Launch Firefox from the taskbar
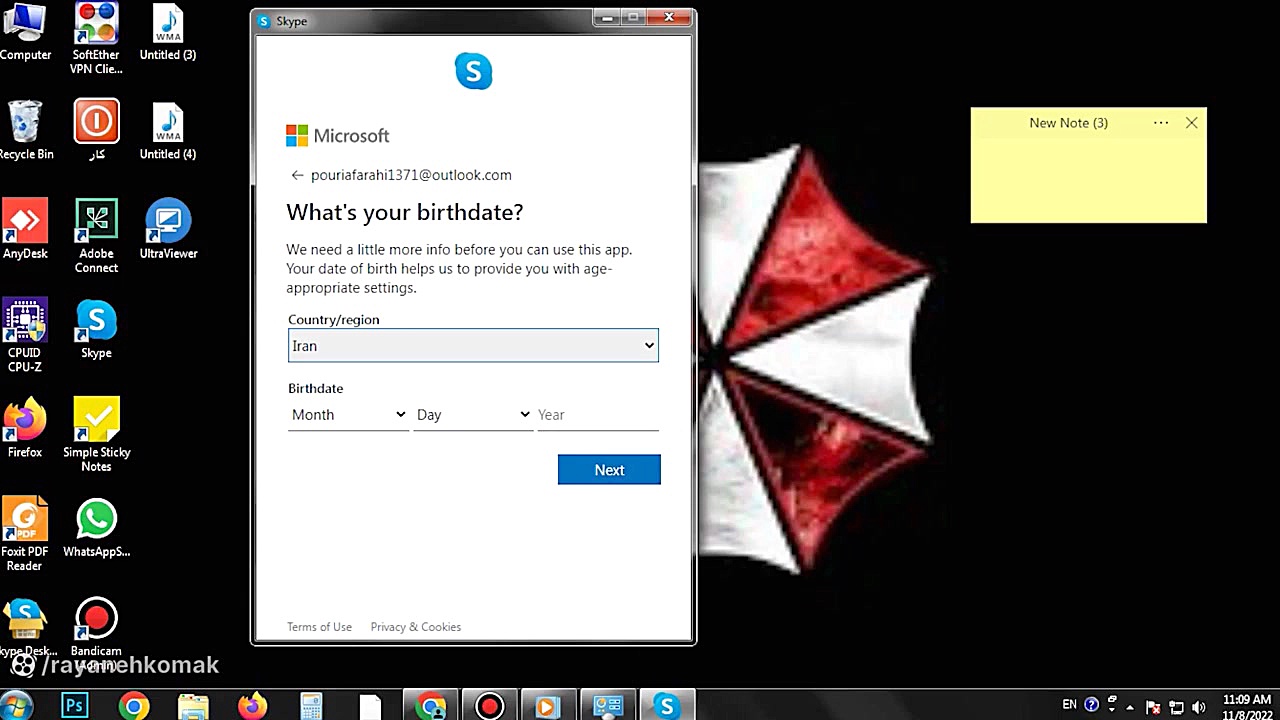The image size is (1280, 720). pos(252,706)
